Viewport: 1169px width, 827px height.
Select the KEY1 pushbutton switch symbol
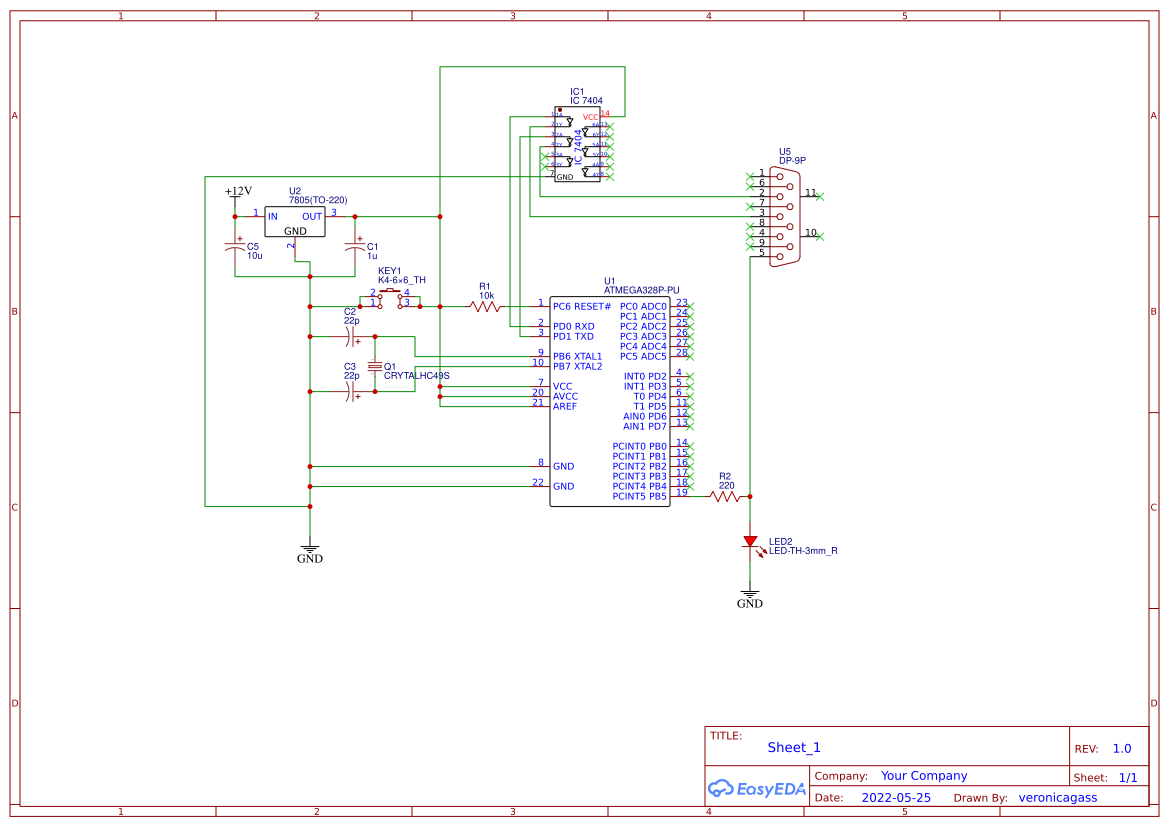tap(390, 298)
